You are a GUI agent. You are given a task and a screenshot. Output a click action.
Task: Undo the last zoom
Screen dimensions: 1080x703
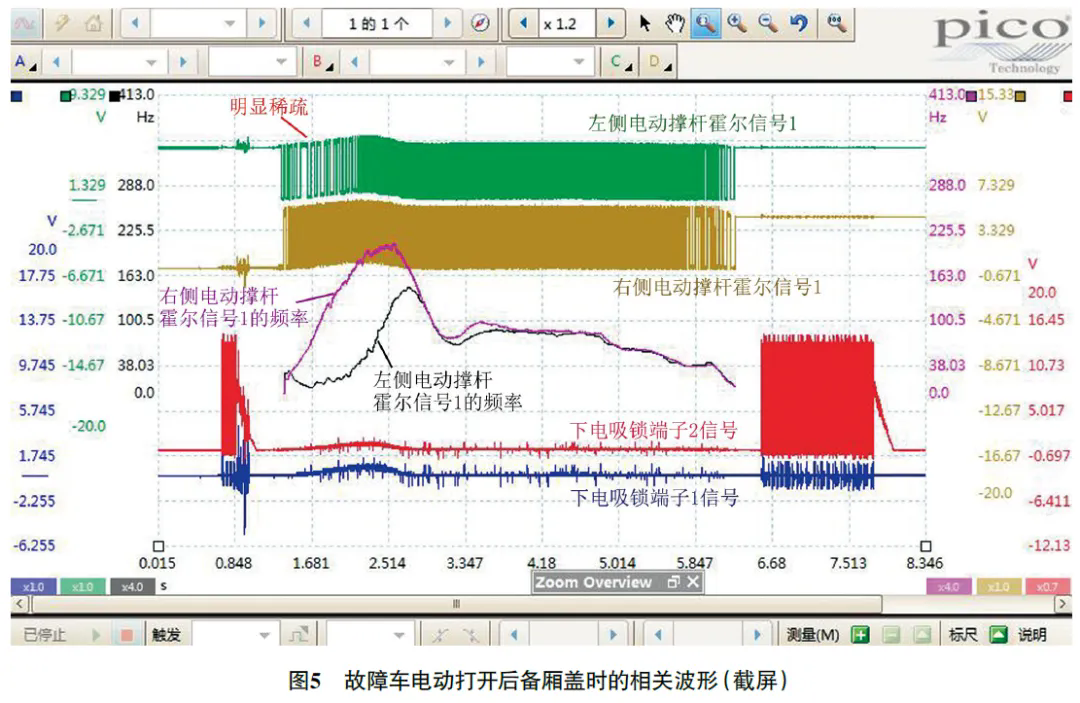click(x=799, y=24)
